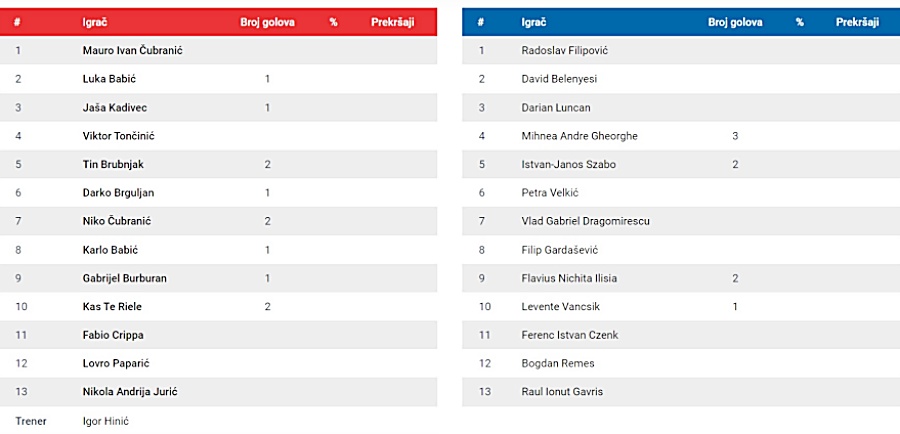The width and height of the screenshot is (900, 434).
Task: Select Raul Ionut Gavris row
Action: 681,392
